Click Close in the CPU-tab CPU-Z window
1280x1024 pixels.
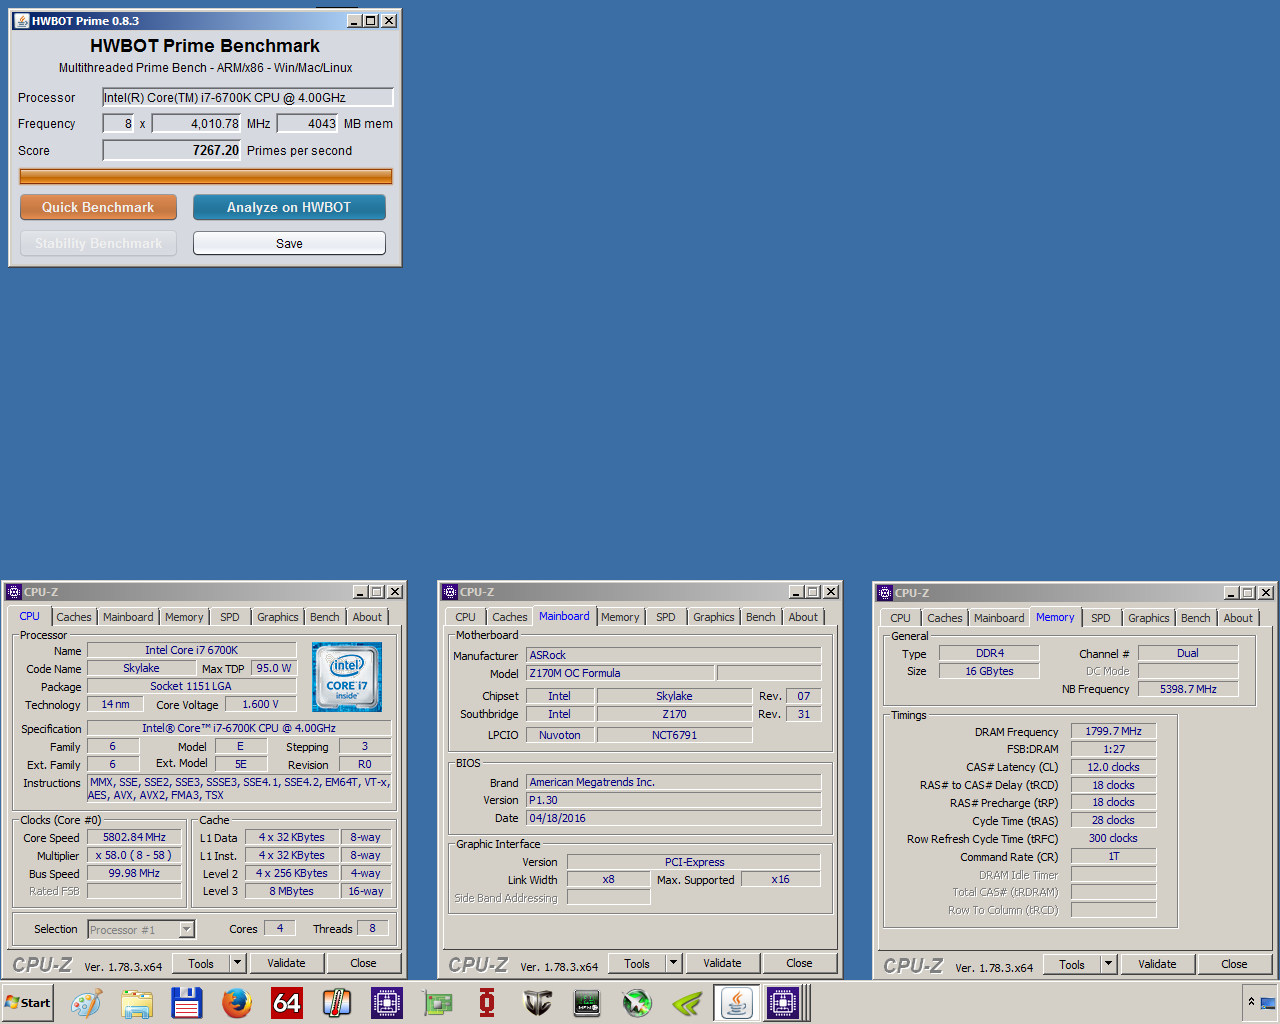click(x=363, y=963)
